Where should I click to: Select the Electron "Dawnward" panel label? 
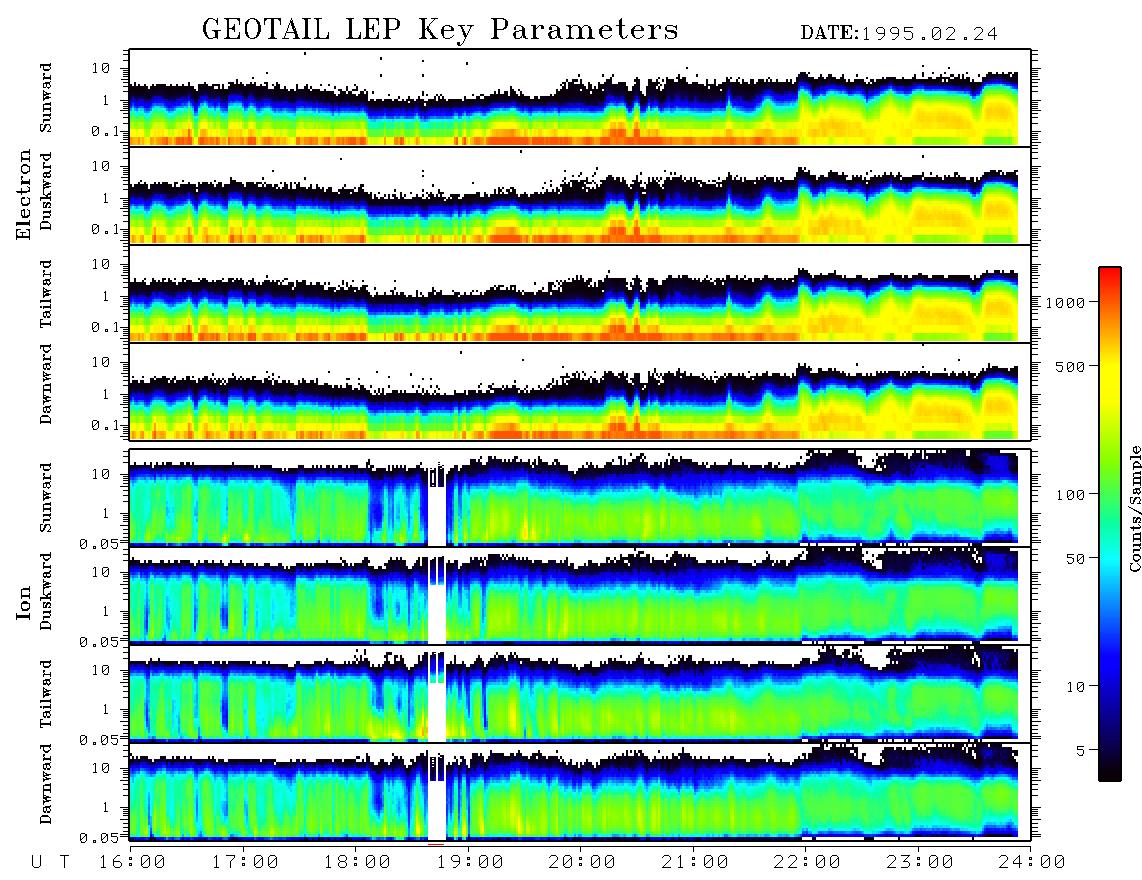(x=46, y=384)
